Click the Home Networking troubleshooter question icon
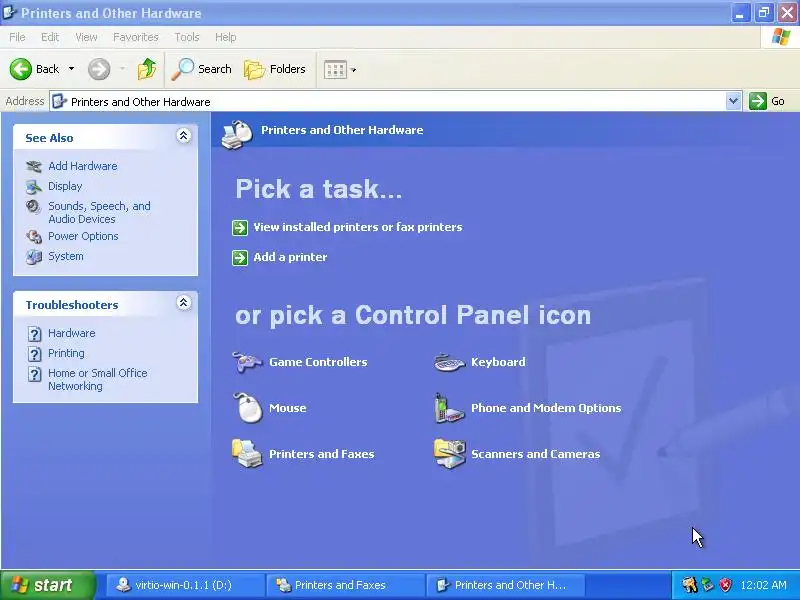 tap(34, 374)
